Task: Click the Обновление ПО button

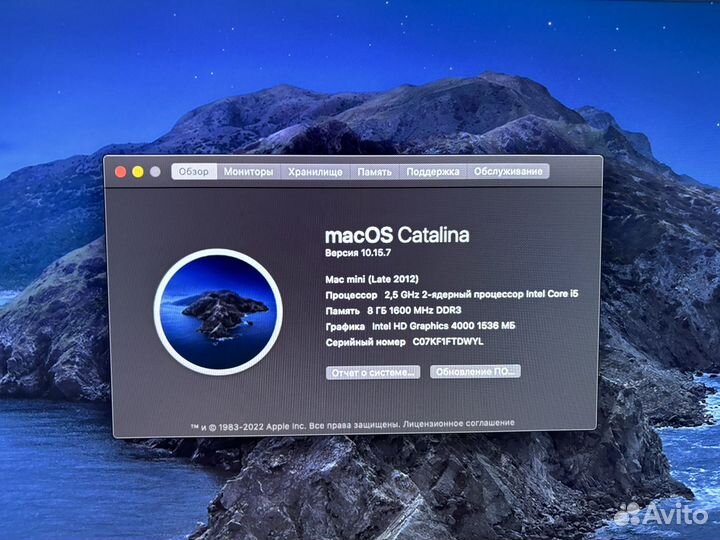Action: pyautogui.click(x=475, y=371)
